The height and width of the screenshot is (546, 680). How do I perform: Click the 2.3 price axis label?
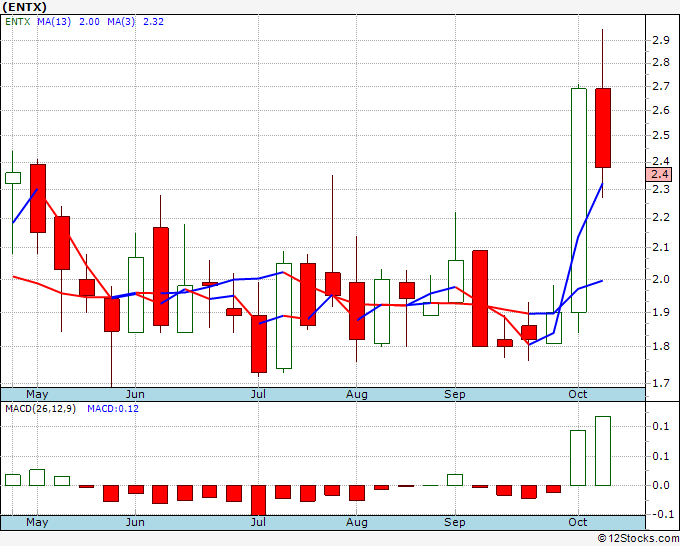661,189
